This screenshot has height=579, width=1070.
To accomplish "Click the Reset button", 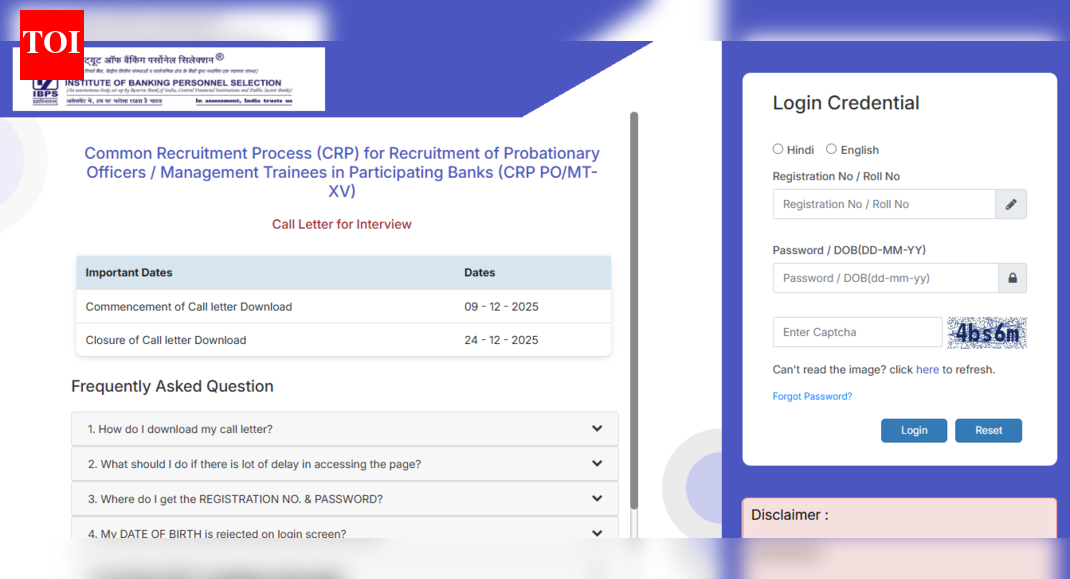I will click(988, 430).
